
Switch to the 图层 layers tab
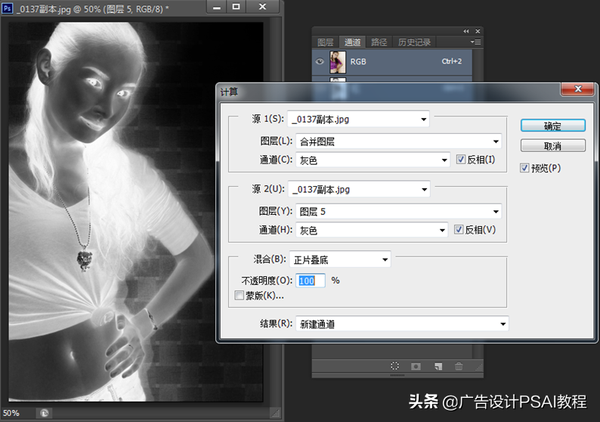tap(325, 43)
